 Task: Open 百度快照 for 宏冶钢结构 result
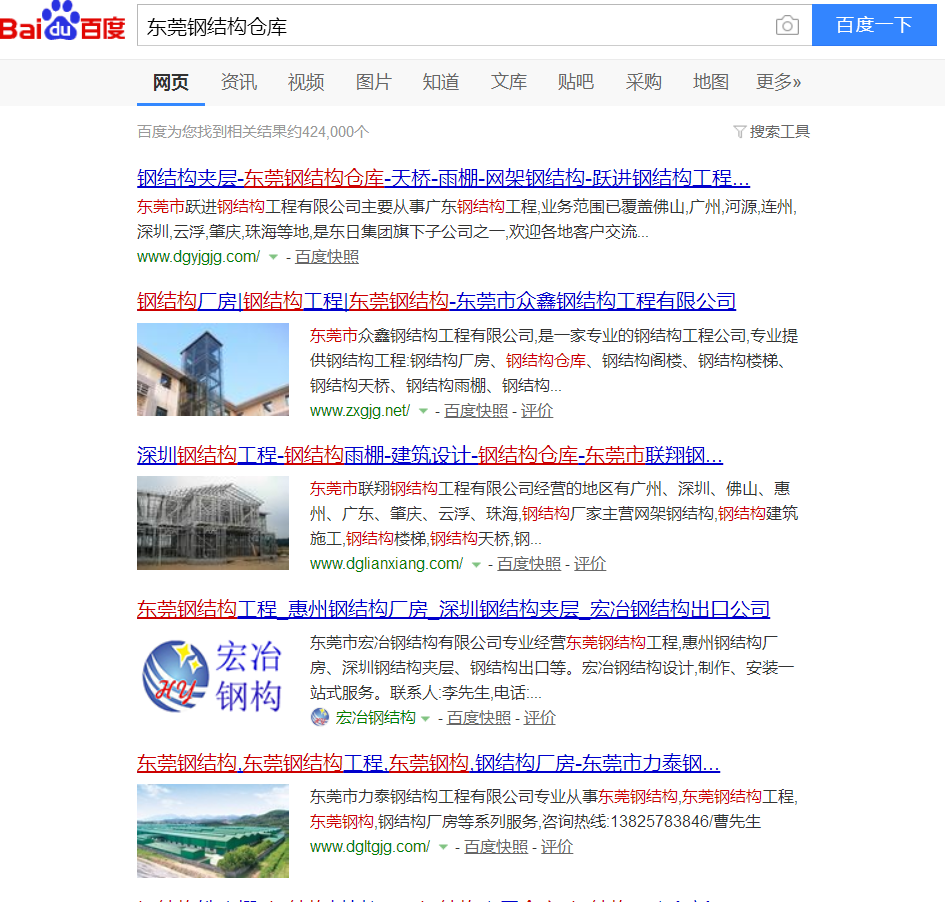pyautogui.click(x=479, y=718)
